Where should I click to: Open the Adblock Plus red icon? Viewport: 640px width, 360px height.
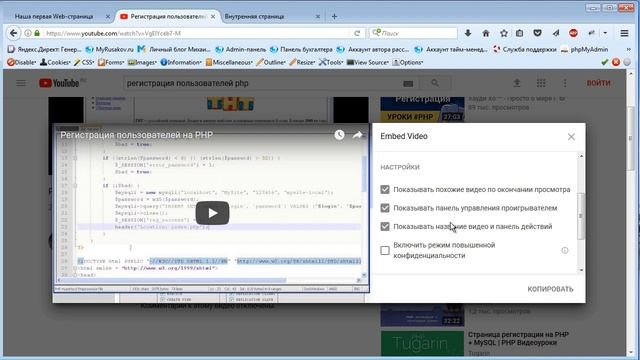(573, 33)
